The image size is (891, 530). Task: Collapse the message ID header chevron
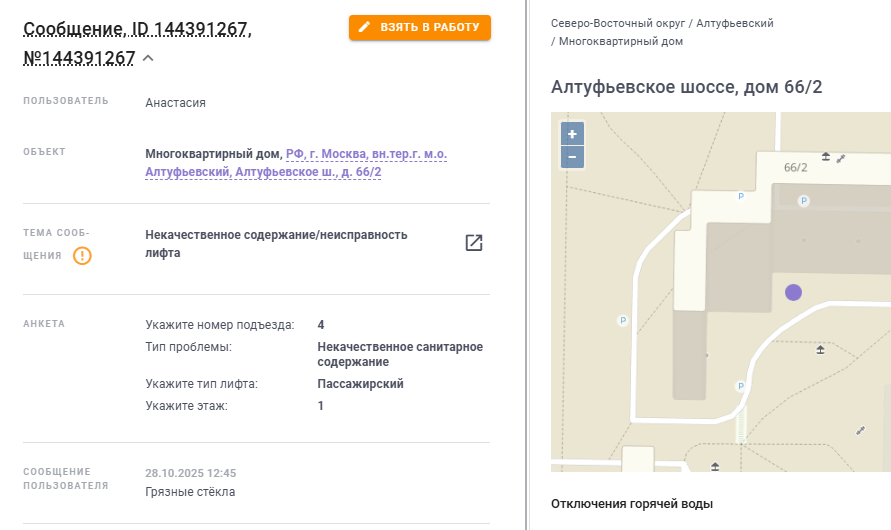point(148,58)
